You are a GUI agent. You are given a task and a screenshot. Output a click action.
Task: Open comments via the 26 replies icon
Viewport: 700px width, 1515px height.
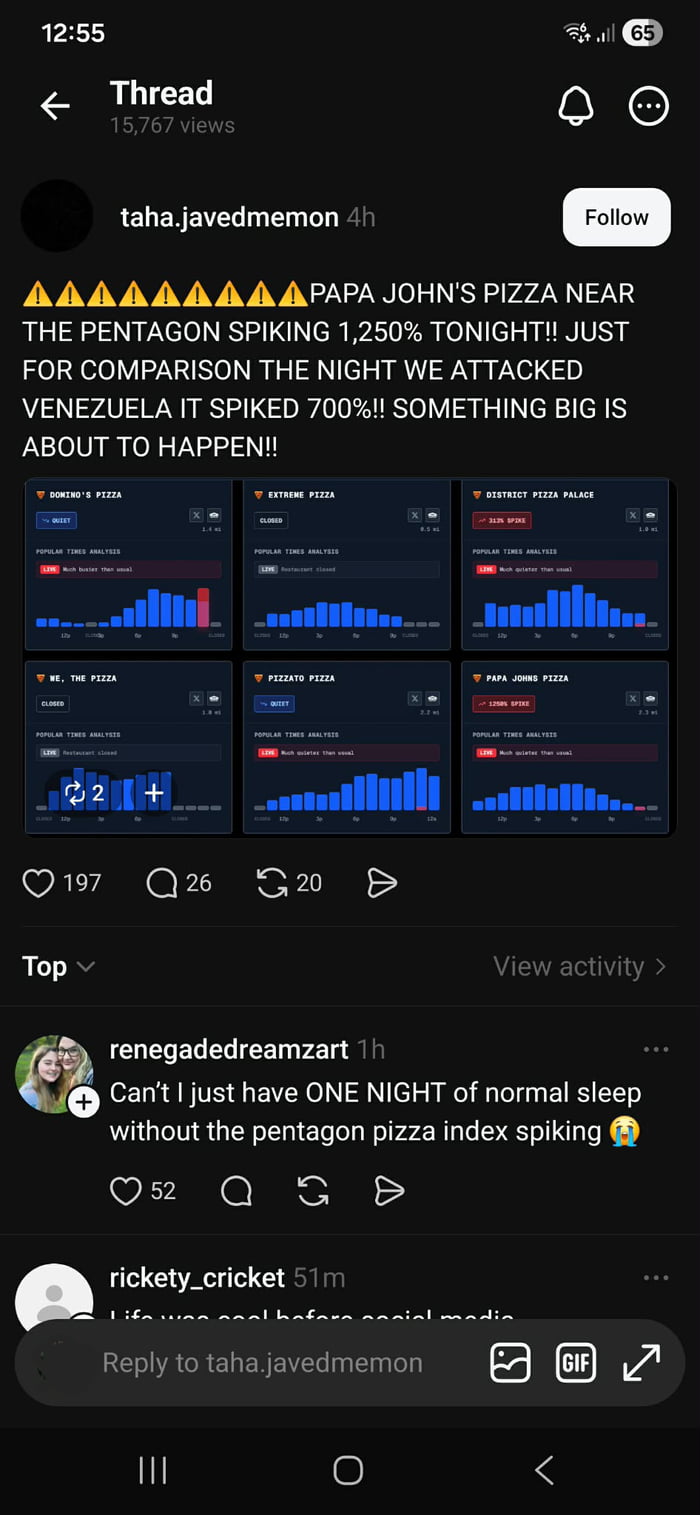162,882
